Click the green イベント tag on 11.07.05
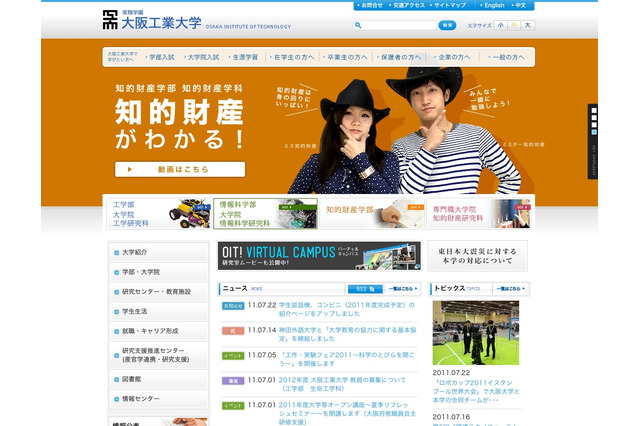This screenshot has width=640, height=426. tap(233, 356)
